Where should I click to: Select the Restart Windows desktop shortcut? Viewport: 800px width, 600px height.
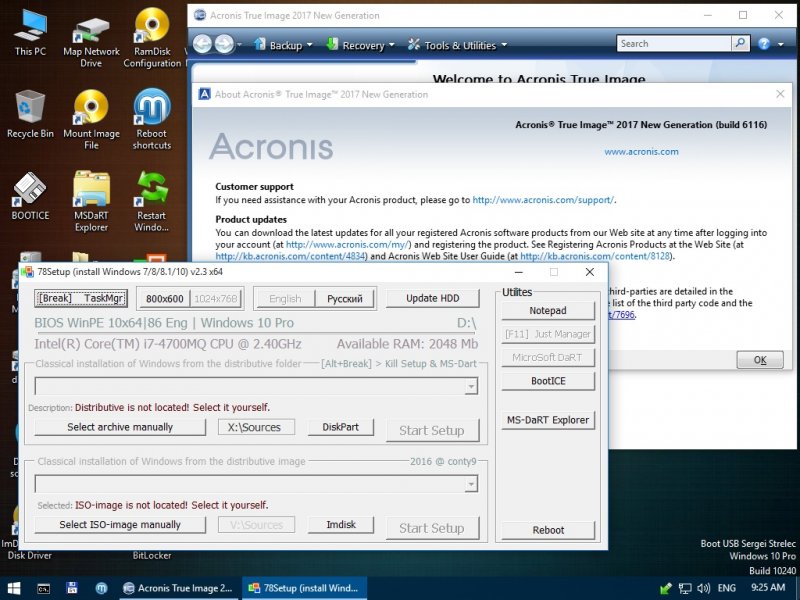pyautogui.click(x=152, y=201)
